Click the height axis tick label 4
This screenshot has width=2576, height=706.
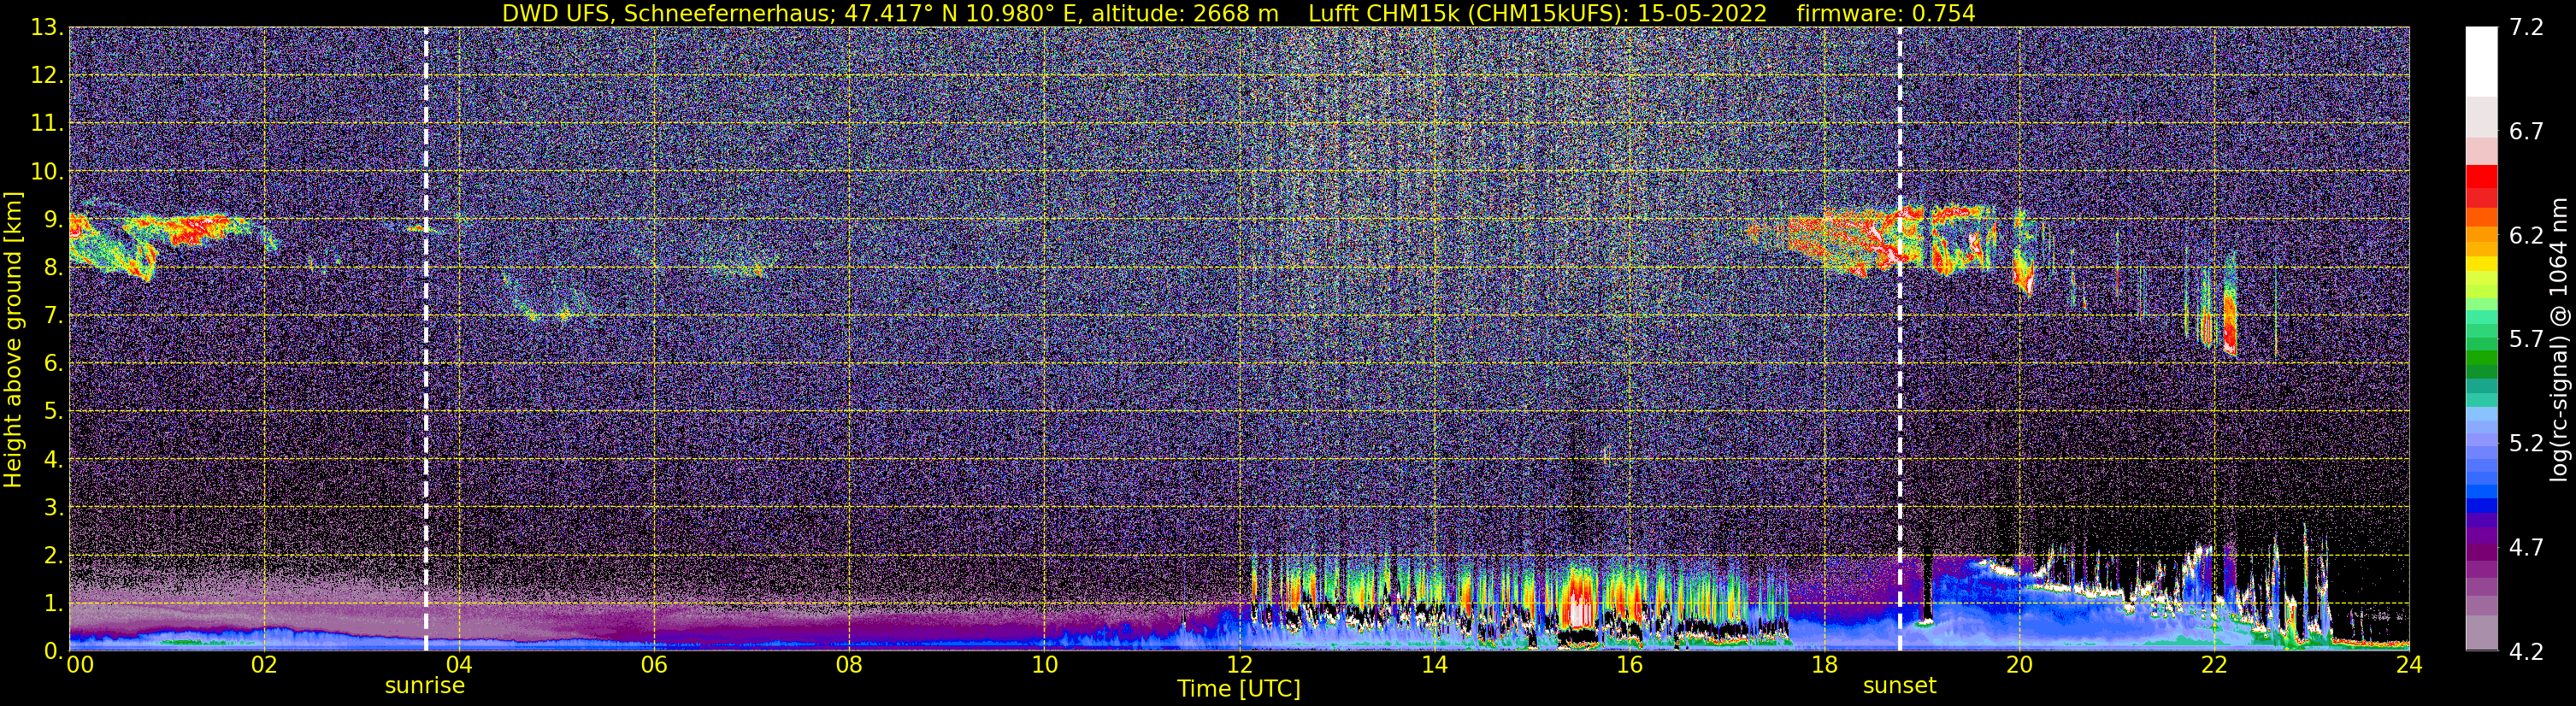pos(54,460)
